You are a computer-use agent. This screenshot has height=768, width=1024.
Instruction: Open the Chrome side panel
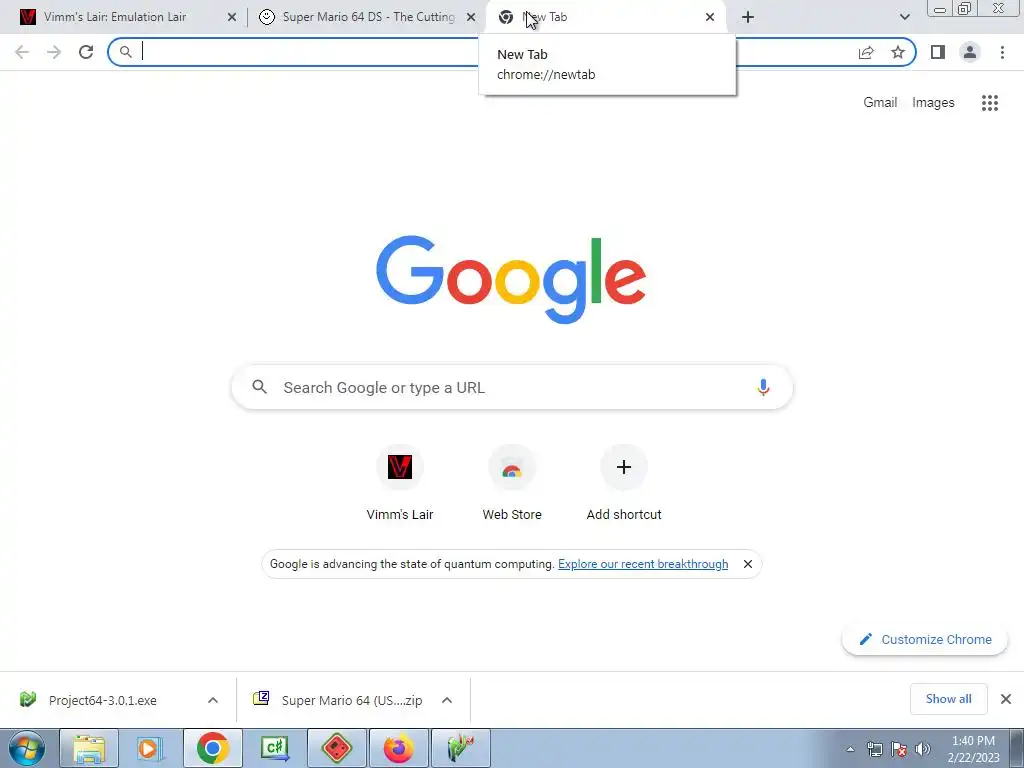[938, 52]
